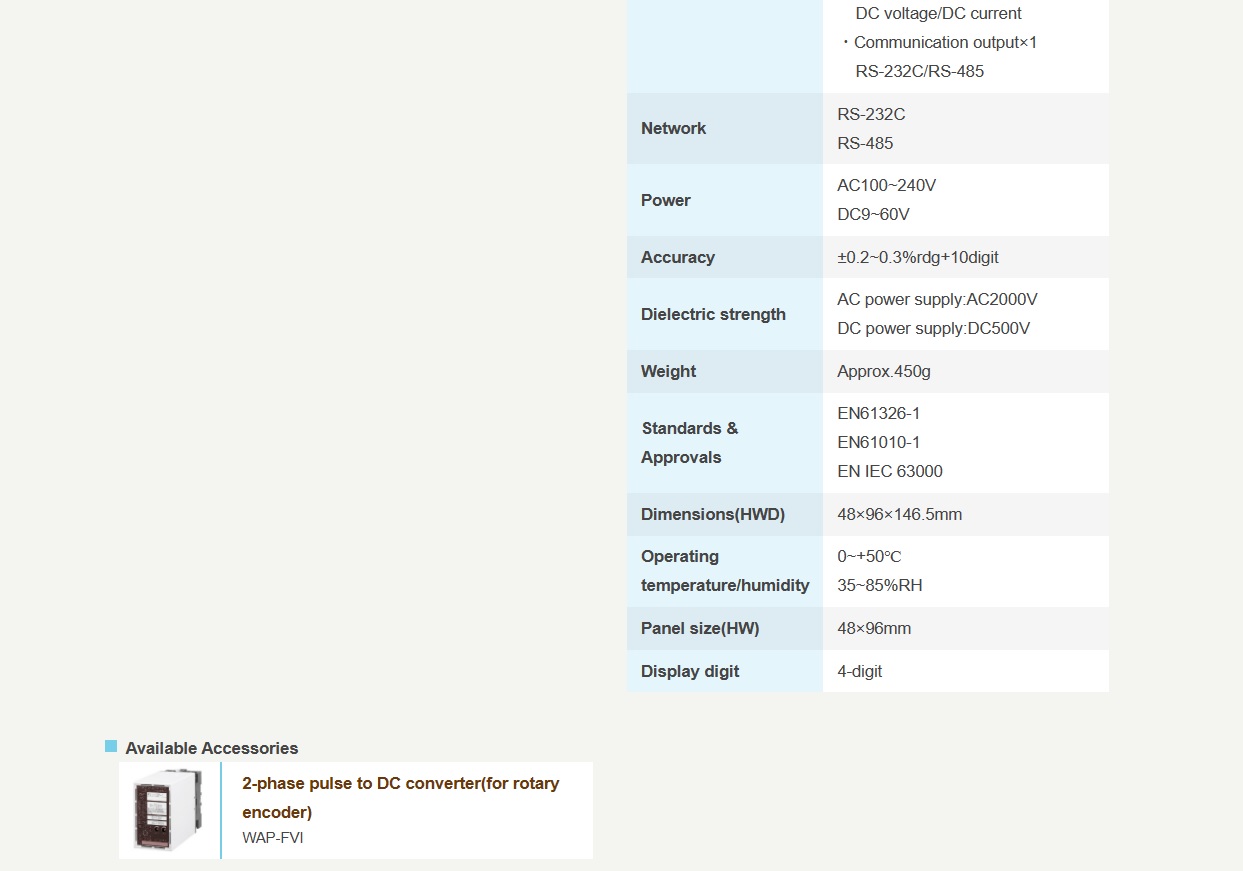
Task: Click the Standards & Approvals label
Action: coord(689,442)
